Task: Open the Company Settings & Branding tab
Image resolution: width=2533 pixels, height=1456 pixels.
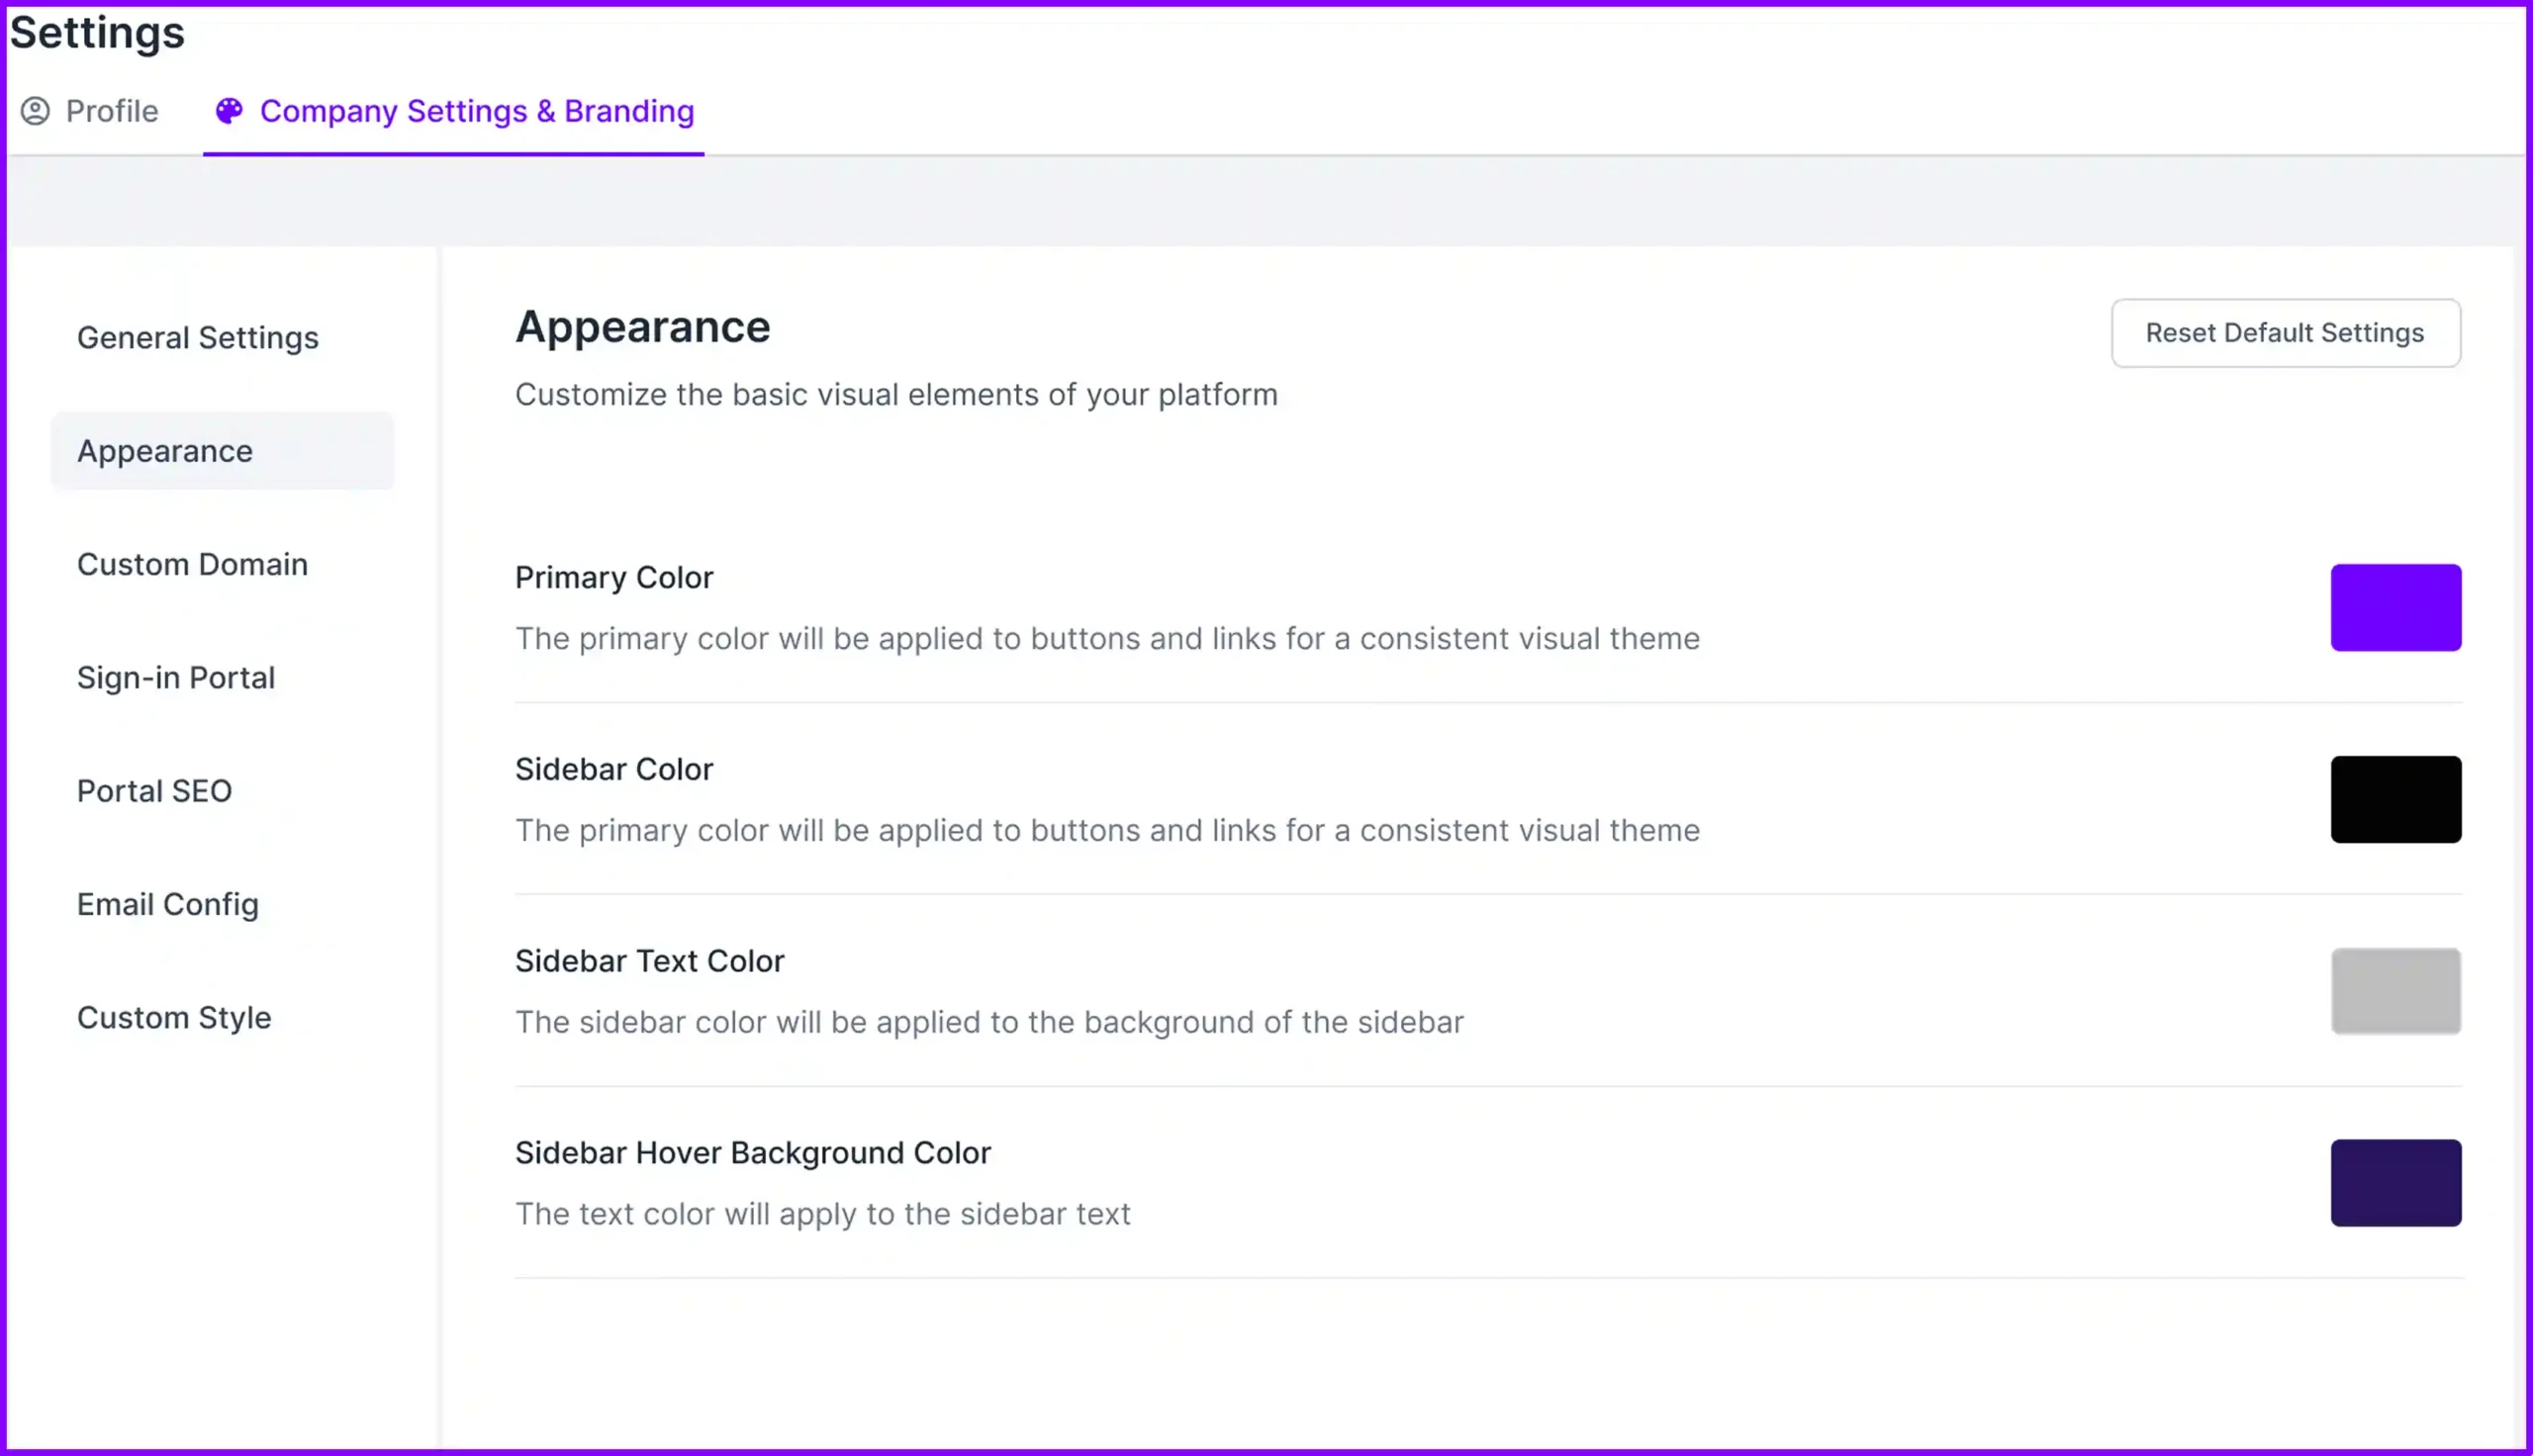Action: 476,112
